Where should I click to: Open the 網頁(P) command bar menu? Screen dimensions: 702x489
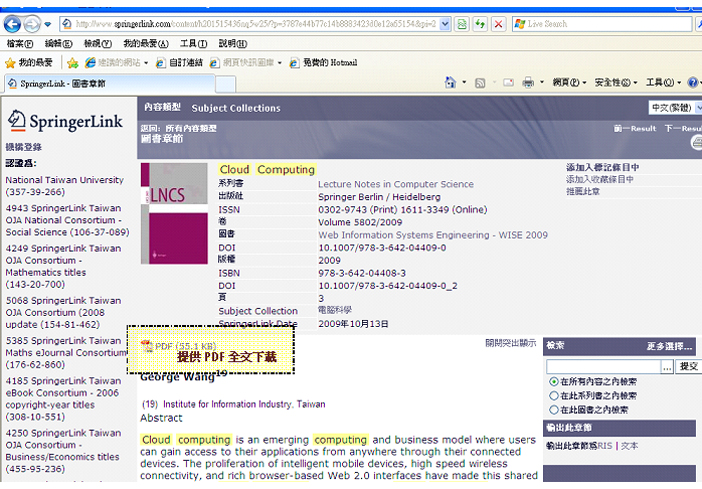pyautogui.click(x=569, y=82)
